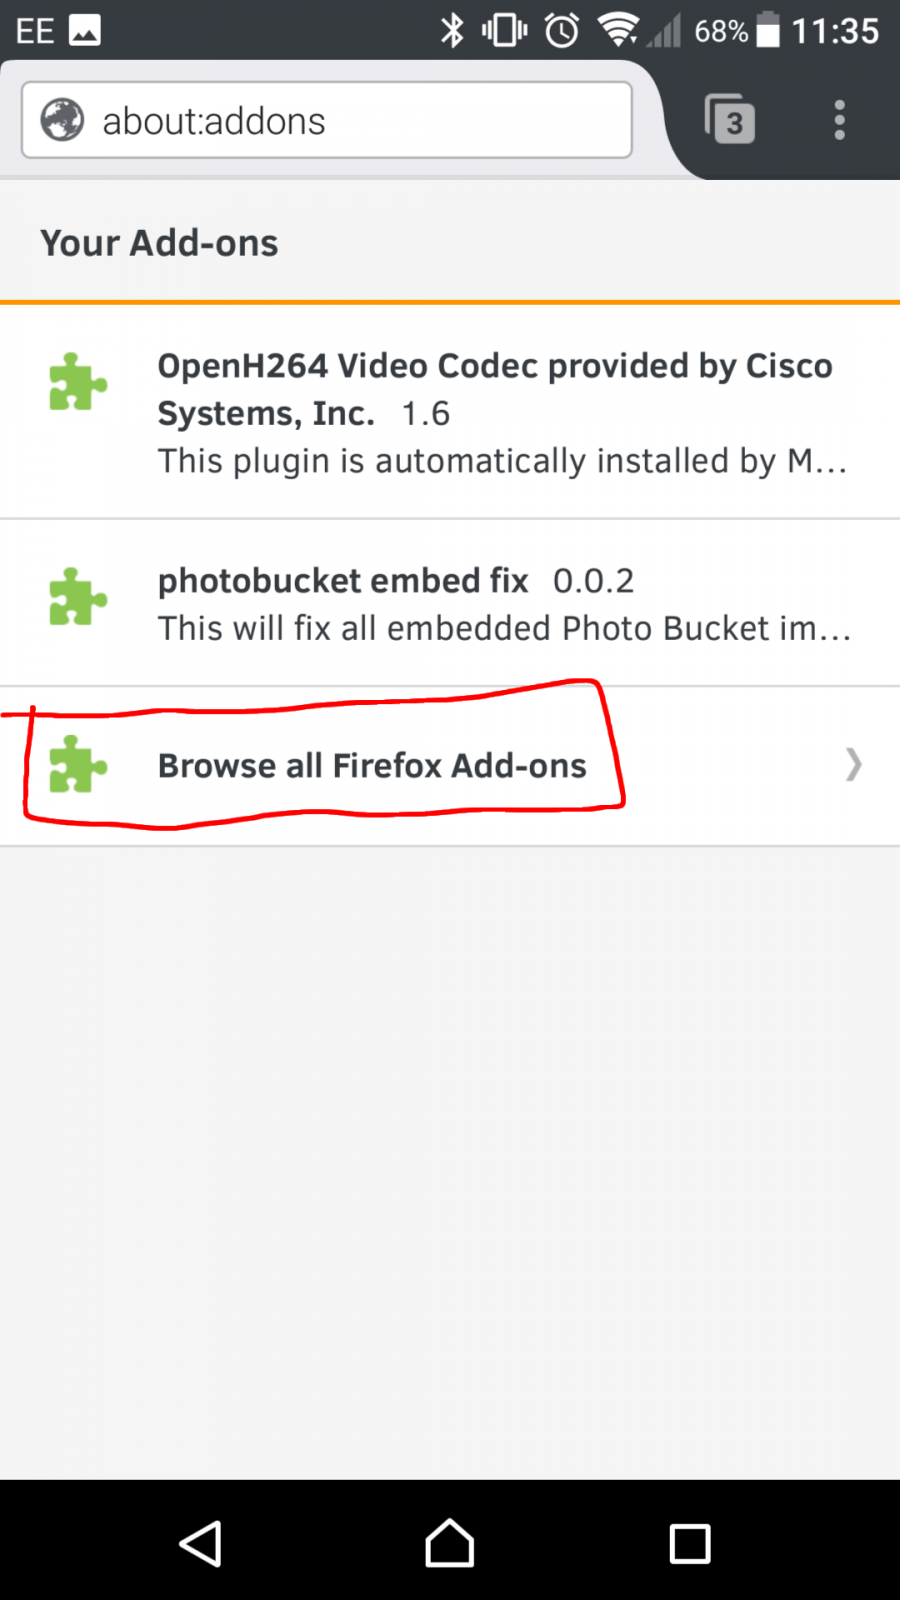Tap the Wi-Fi status icon

[618, 30]
